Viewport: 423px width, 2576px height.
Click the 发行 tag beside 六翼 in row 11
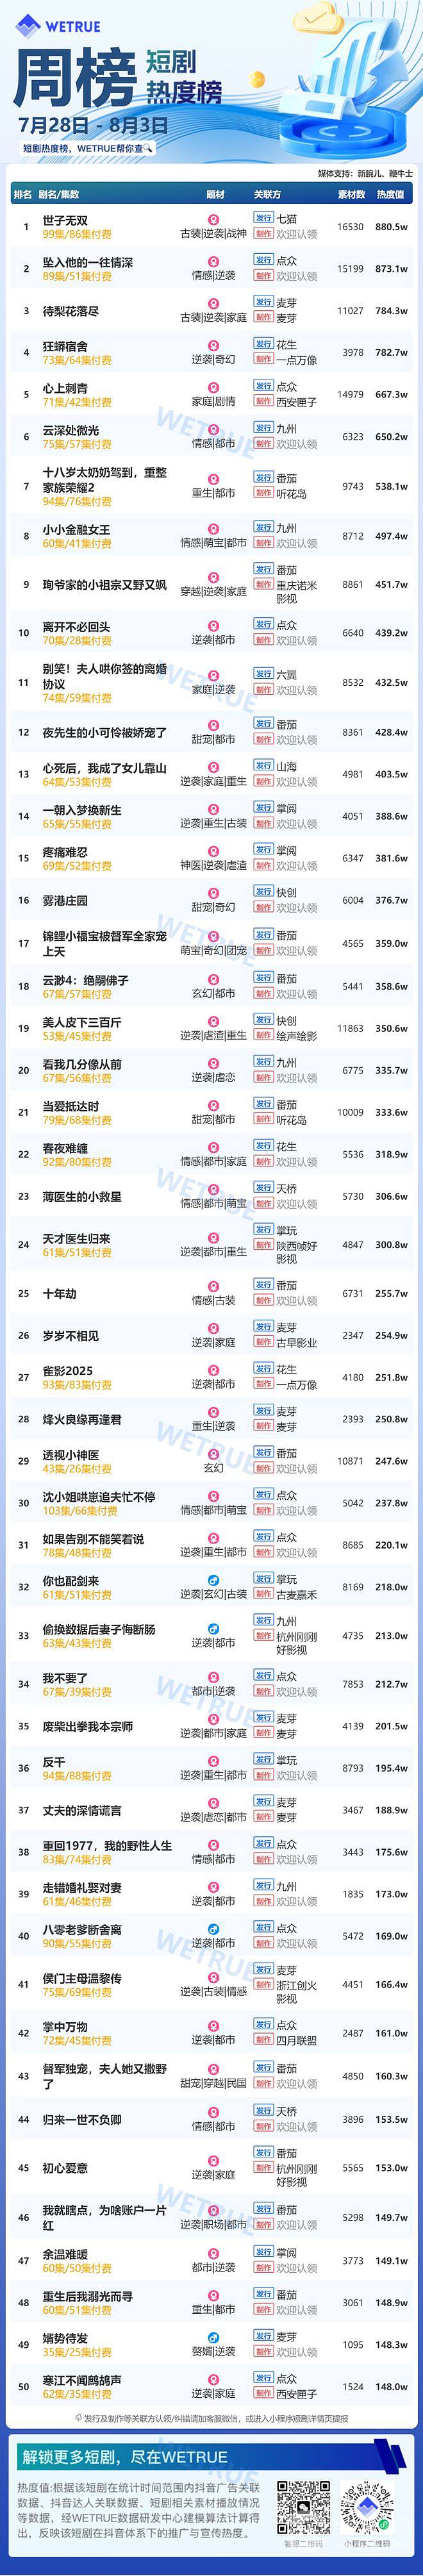pyautogui.click(x=263, y=675)
